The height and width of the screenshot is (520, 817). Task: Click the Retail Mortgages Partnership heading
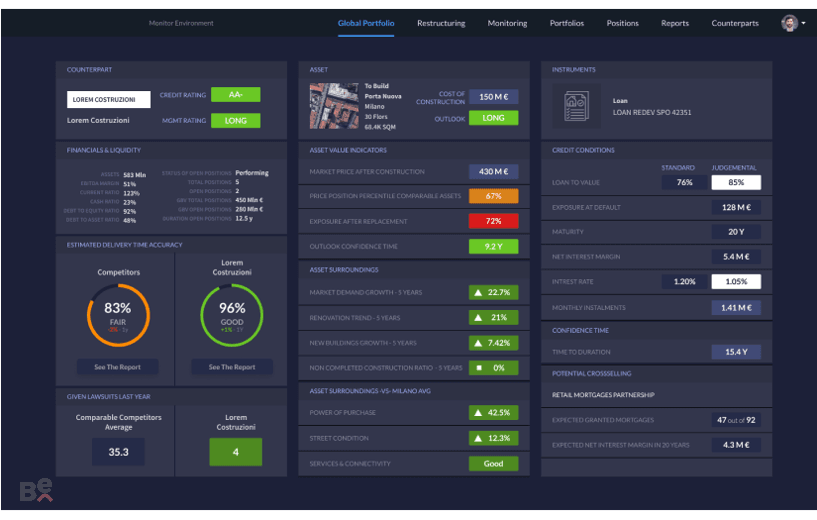pos(603,395)
